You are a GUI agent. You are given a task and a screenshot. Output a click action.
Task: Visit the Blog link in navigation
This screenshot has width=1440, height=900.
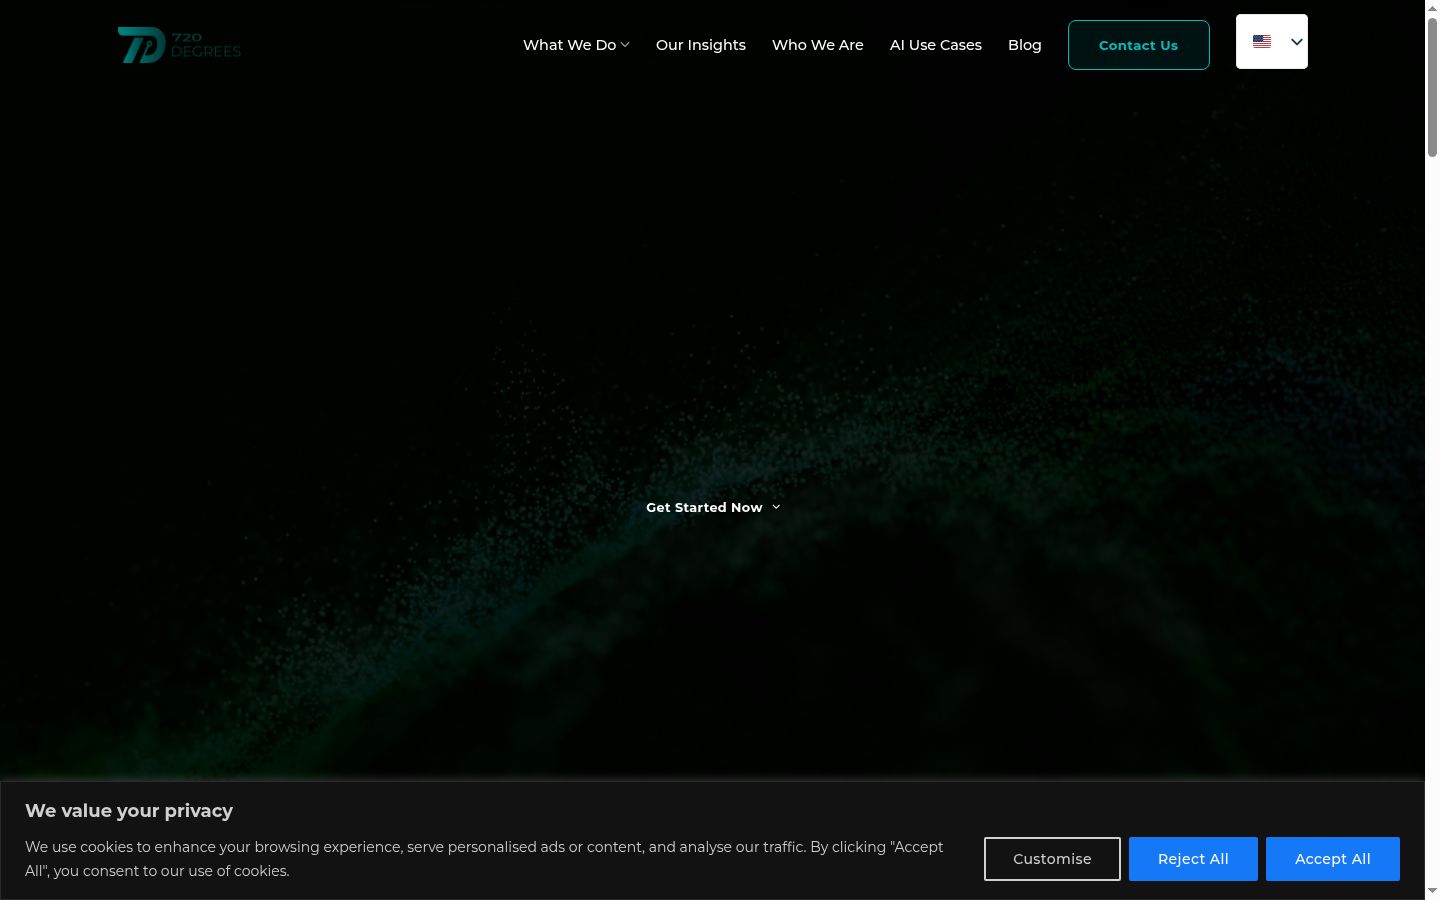[x=1025, y=45]
